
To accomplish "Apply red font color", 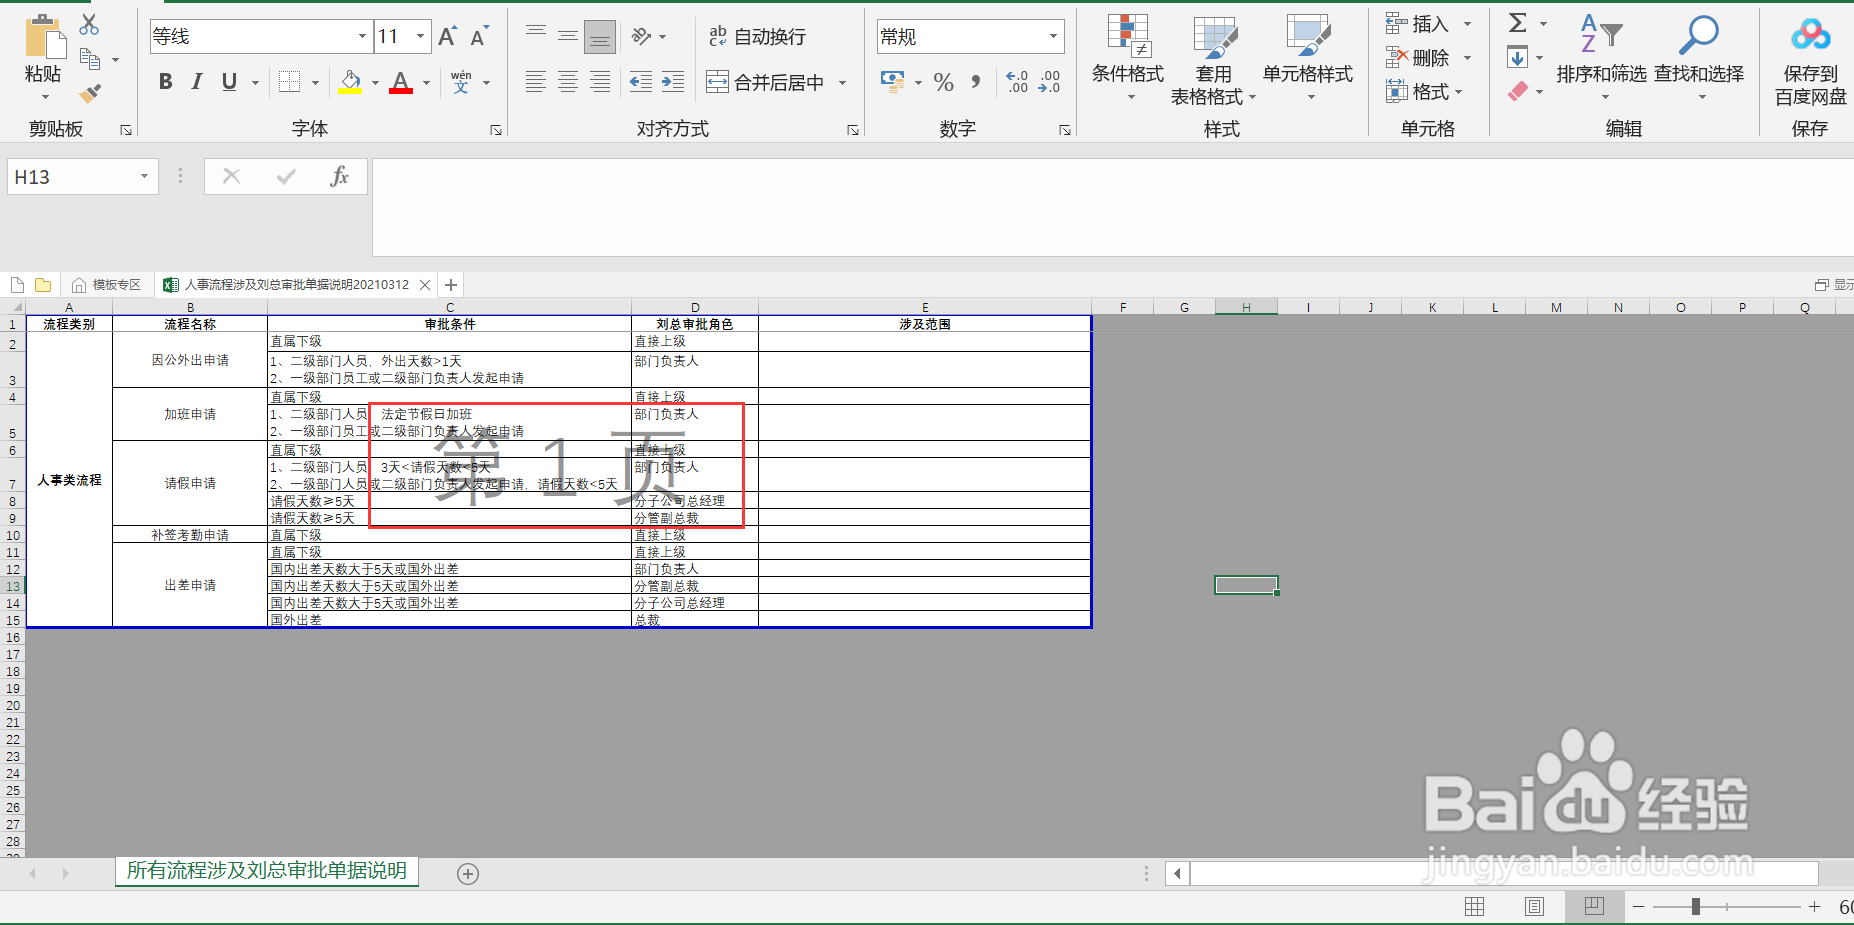I will pyautogui.click(x=401, y=82).
